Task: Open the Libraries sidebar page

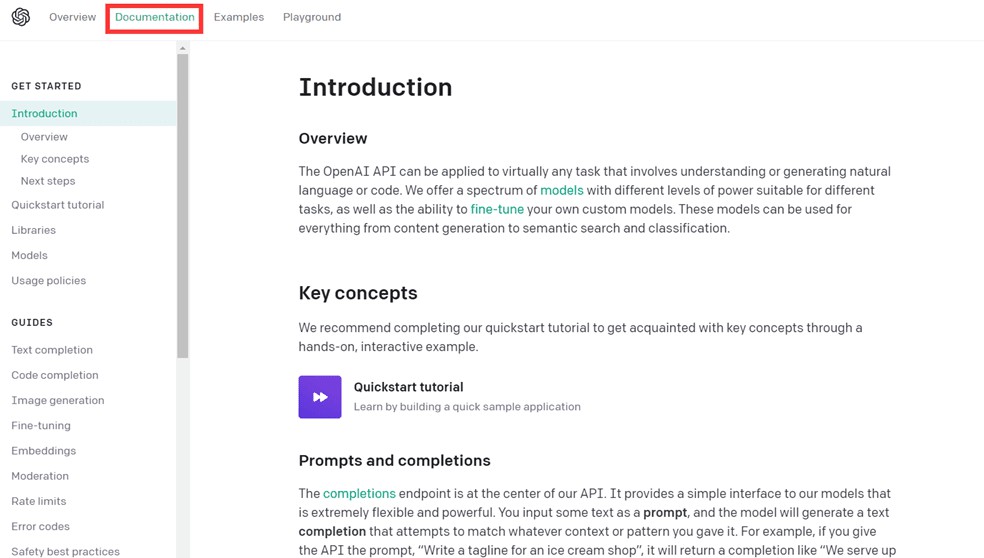Action: pyautogui.click(x=33, y=230)
